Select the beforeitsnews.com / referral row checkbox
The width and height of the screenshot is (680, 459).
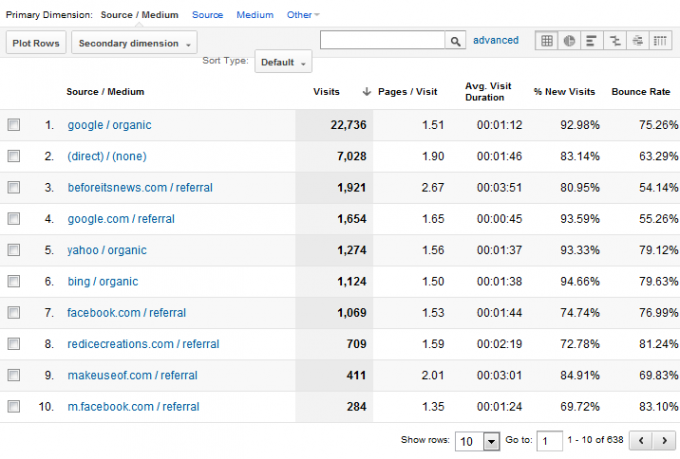coord(14,187)
